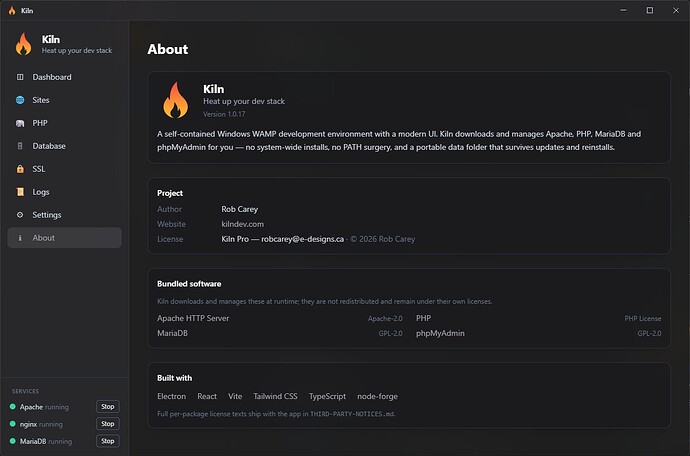The height and width of the screenshot is (456, 690).
Task: Click the About page heading
Action: (168, 49)
